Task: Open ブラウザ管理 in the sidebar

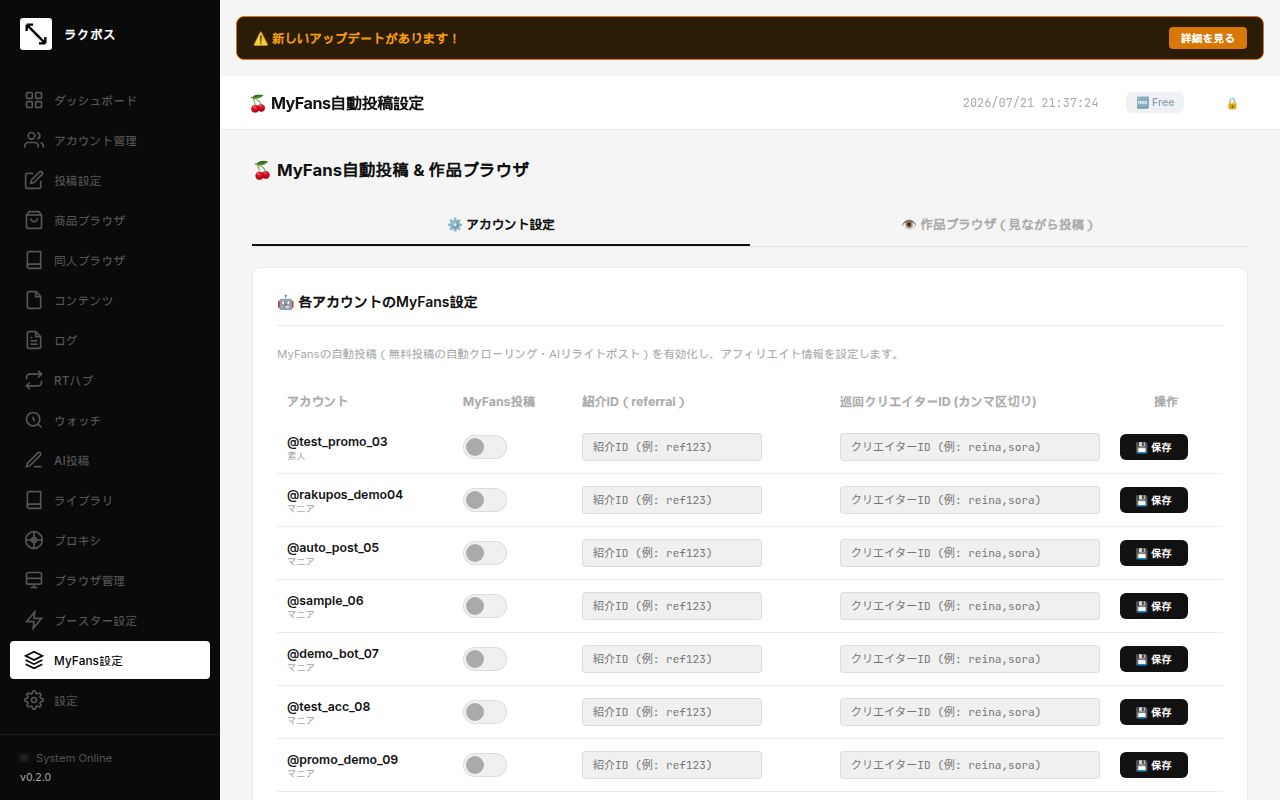Action: (110, 580)
